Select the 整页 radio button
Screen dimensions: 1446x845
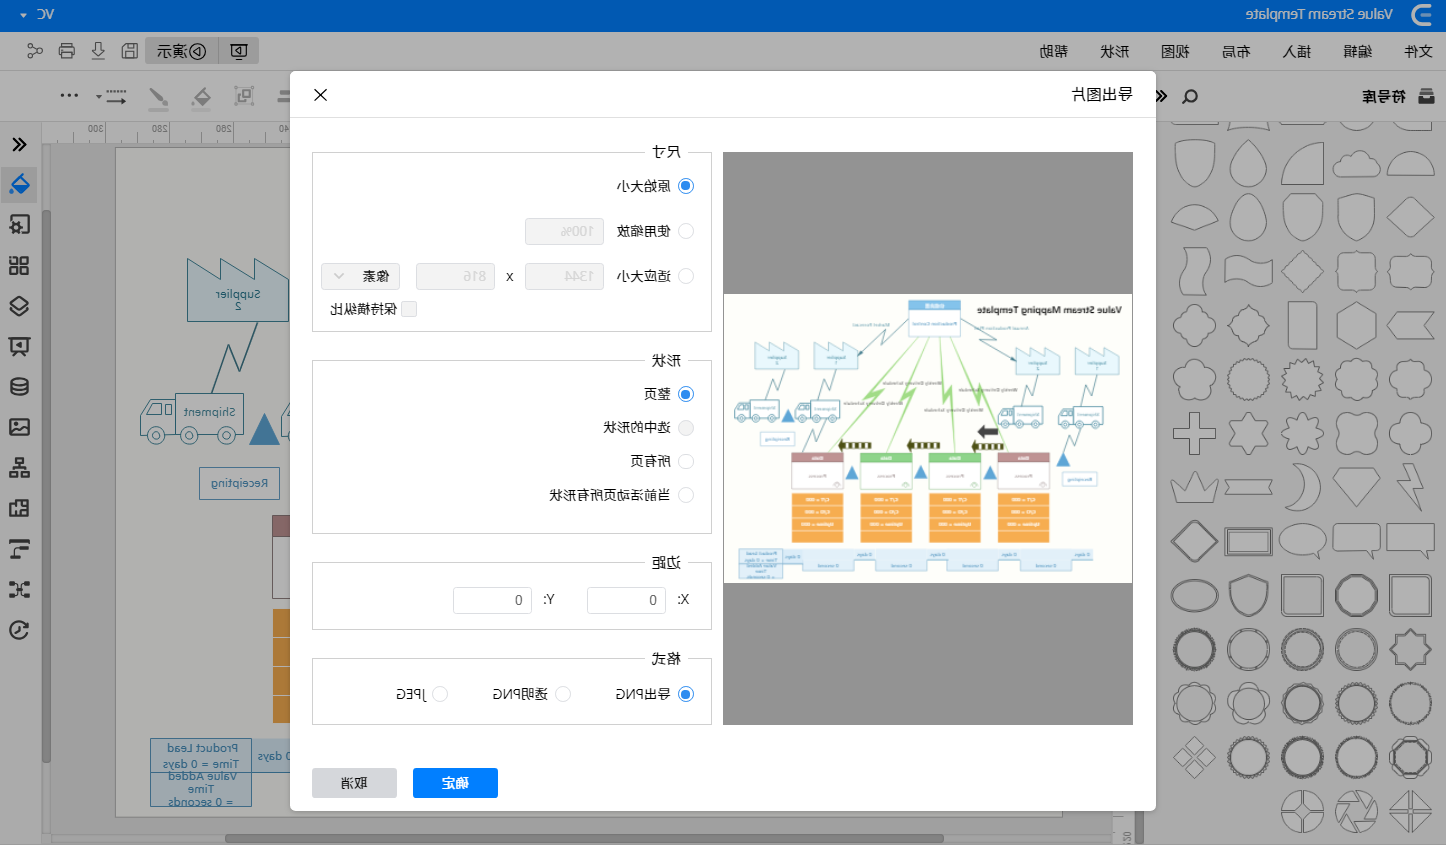tap(686, 394)
